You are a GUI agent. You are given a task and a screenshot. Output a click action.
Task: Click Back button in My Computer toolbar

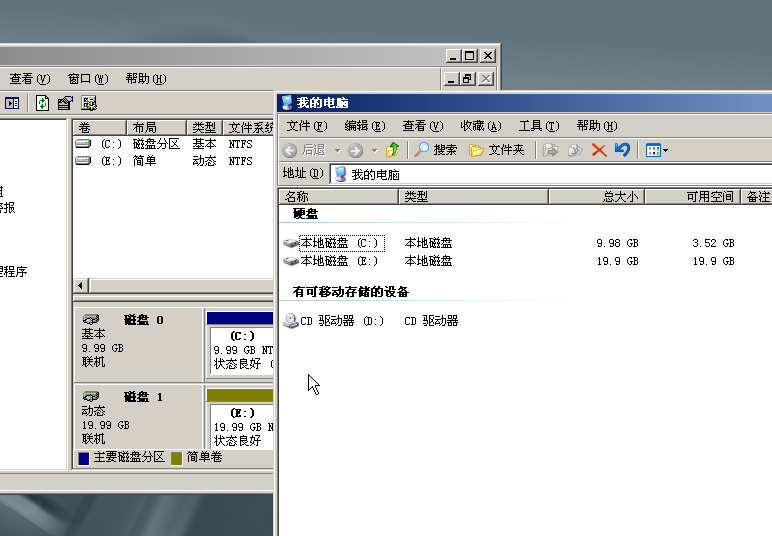coord(305,150)
